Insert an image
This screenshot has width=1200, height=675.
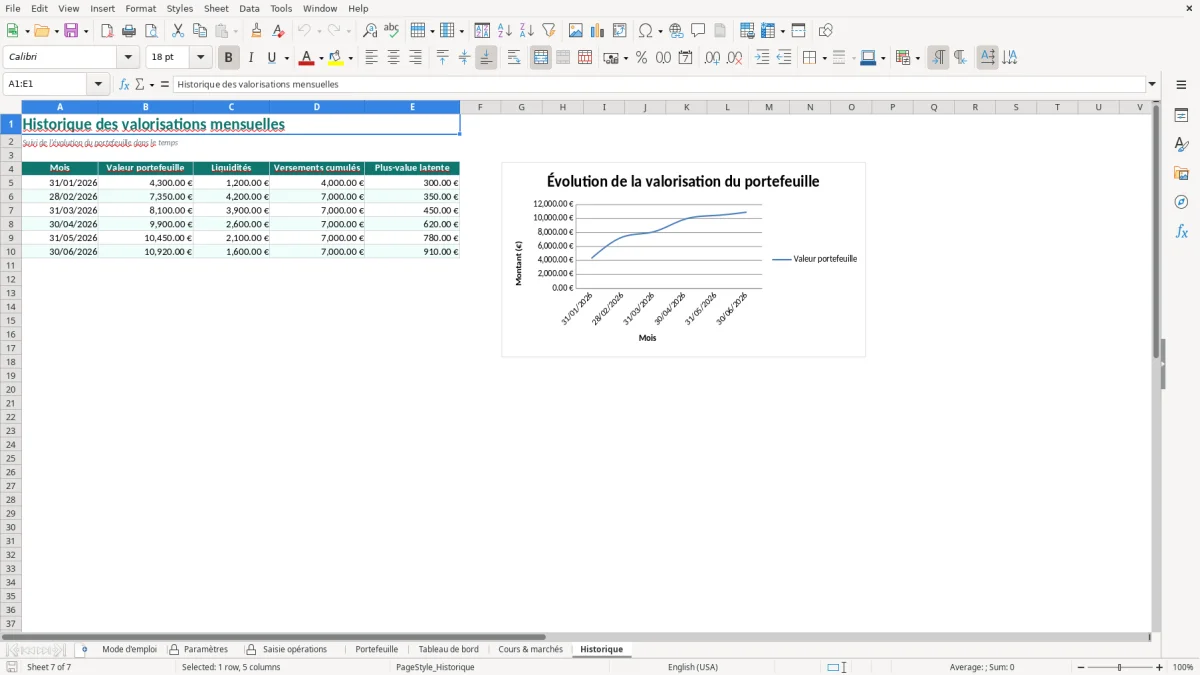576,31
